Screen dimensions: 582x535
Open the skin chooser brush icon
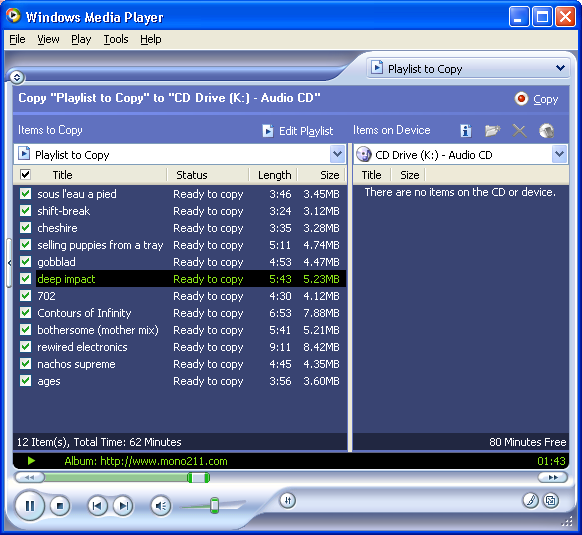tap(531, 500)
